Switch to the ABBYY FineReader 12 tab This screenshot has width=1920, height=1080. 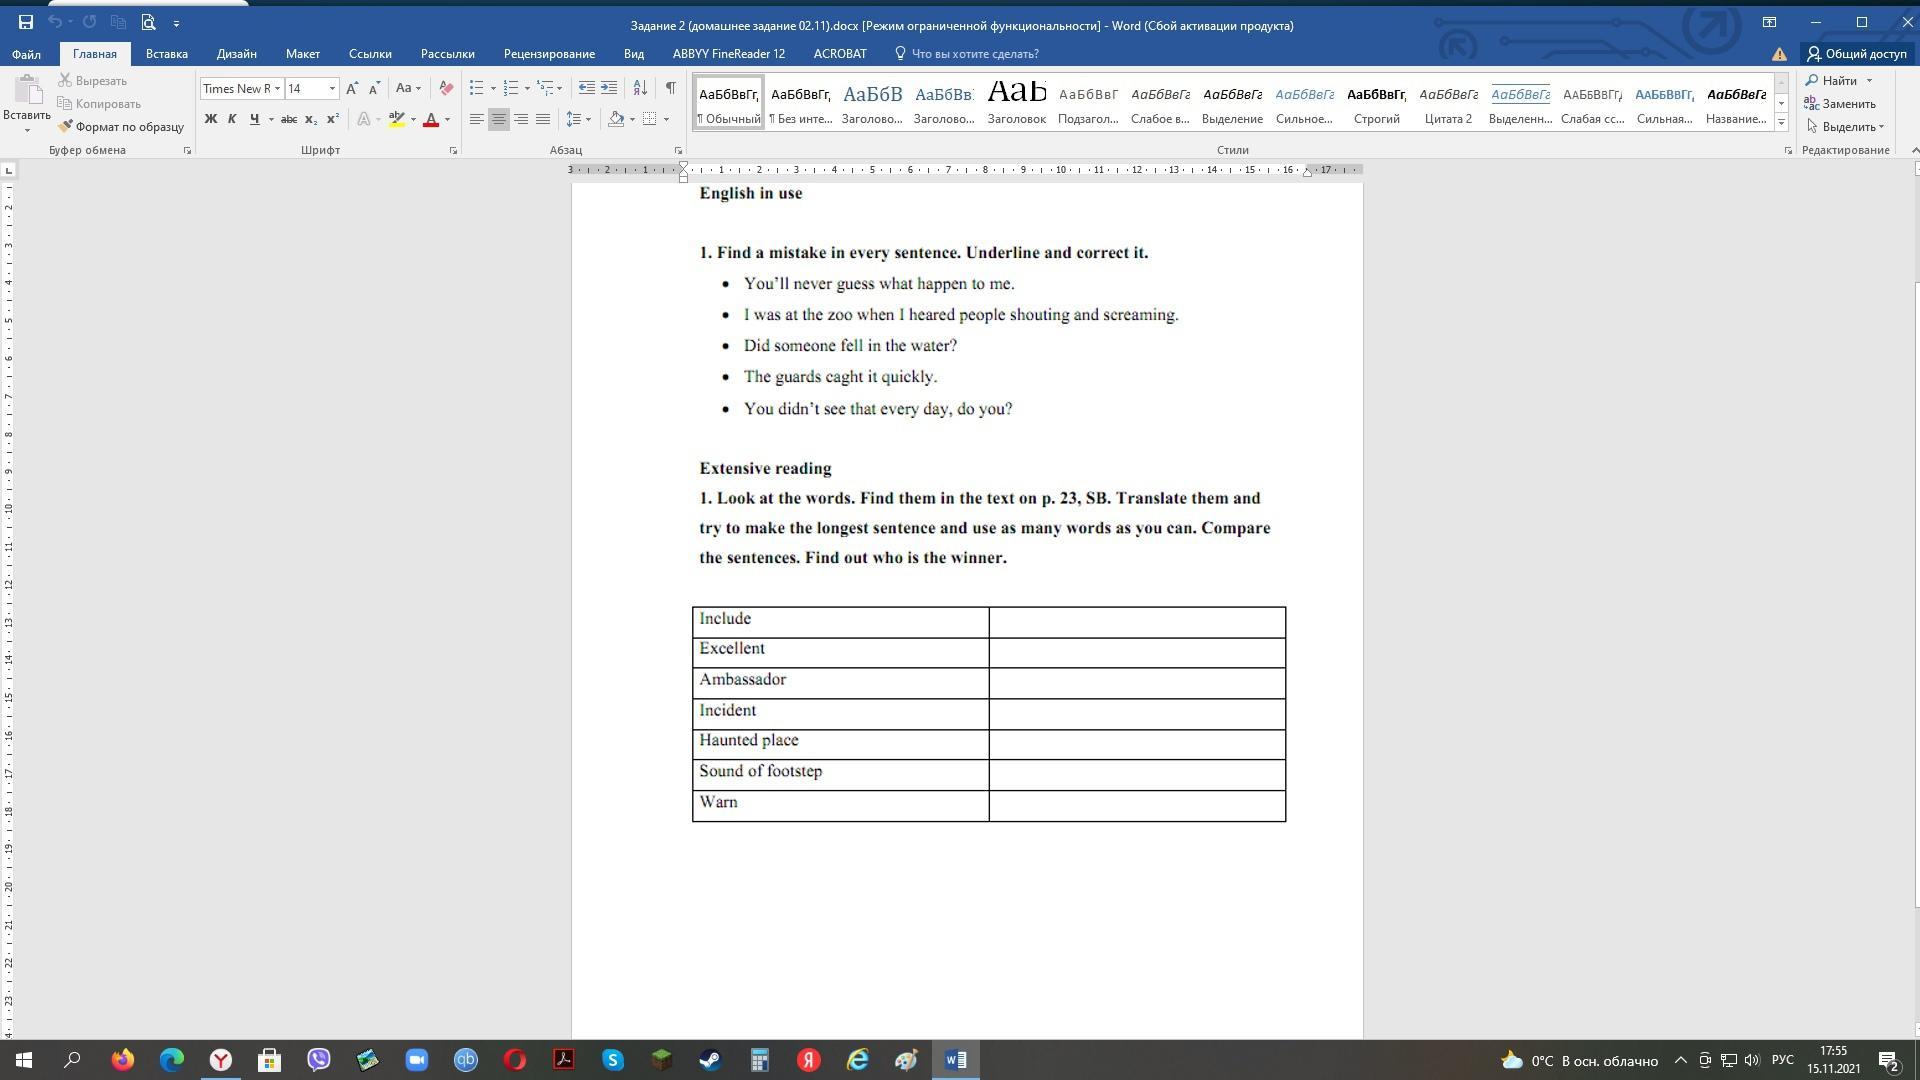(729, 54)
